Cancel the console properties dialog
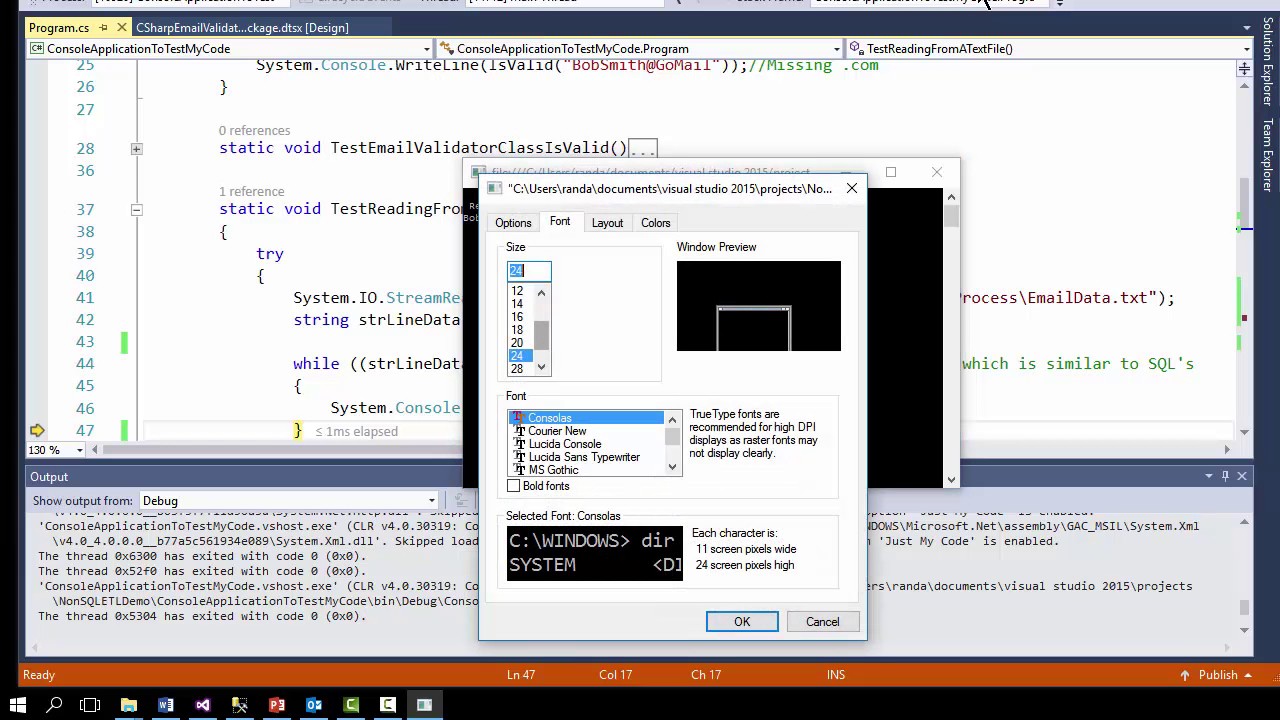The width and height of the screenshot is (1280, 720). (823, 622)
